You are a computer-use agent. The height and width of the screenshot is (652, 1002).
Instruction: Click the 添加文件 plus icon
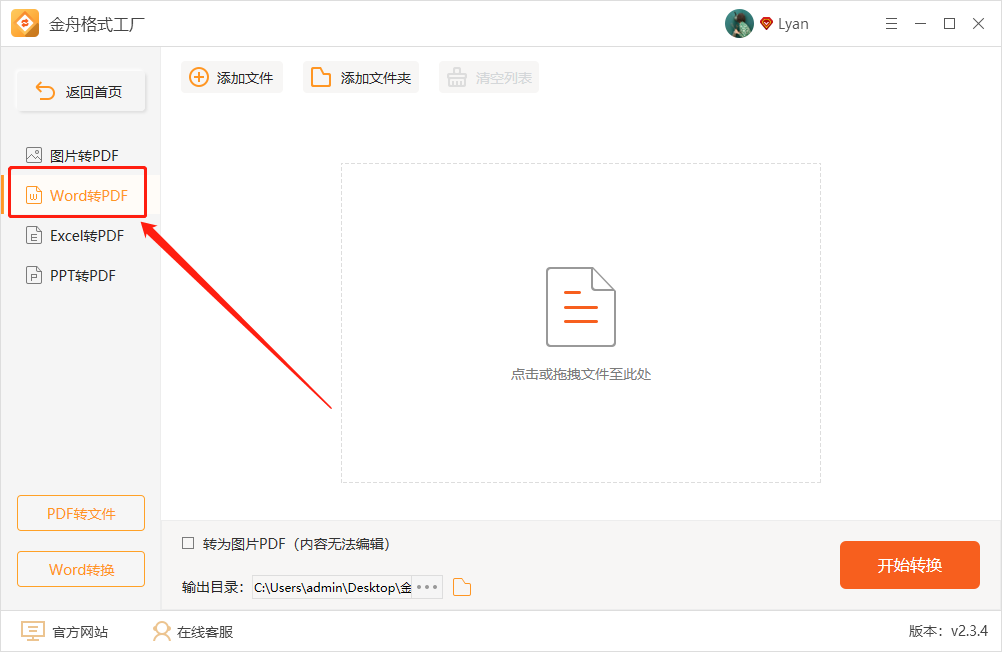(x=196, y=77)
